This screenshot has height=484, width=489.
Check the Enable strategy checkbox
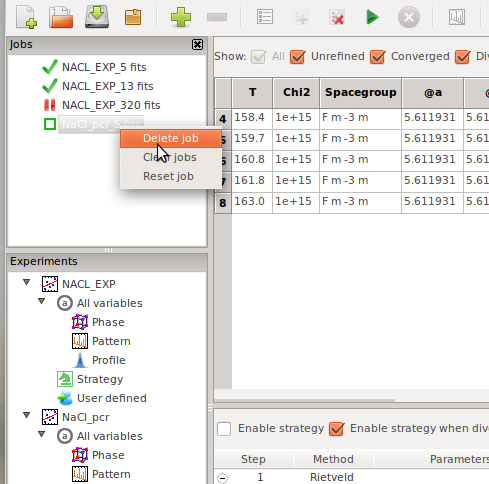point(224,429)
